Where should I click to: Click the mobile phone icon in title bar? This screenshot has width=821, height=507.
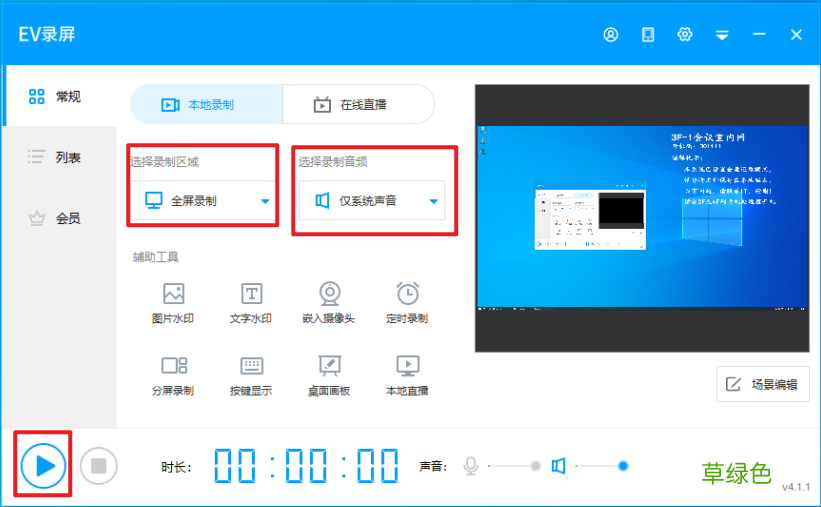pos(648,35)
